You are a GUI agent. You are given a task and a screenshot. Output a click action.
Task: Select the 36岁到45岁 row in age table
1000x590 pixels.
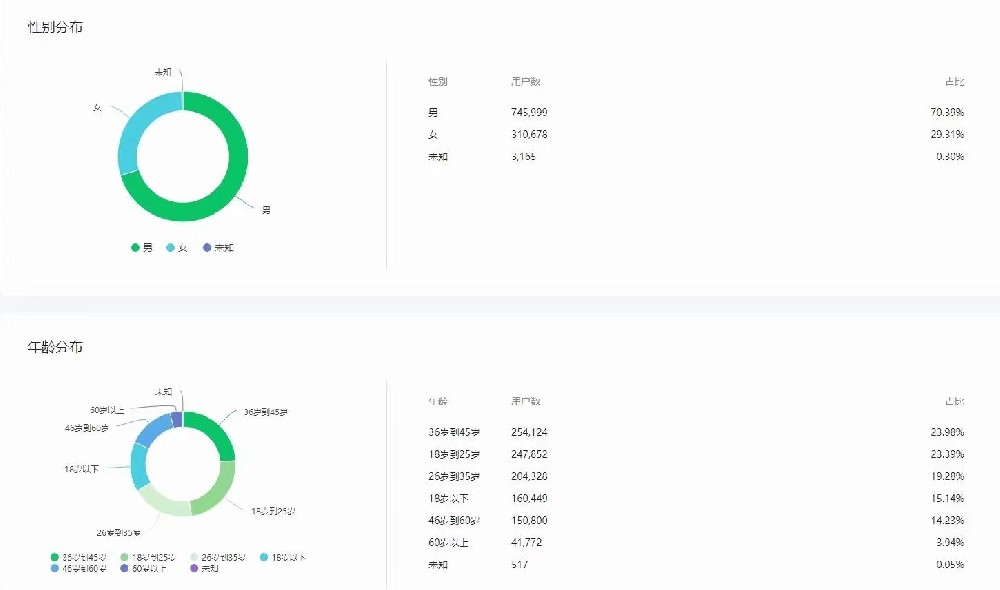coord(690,432)
